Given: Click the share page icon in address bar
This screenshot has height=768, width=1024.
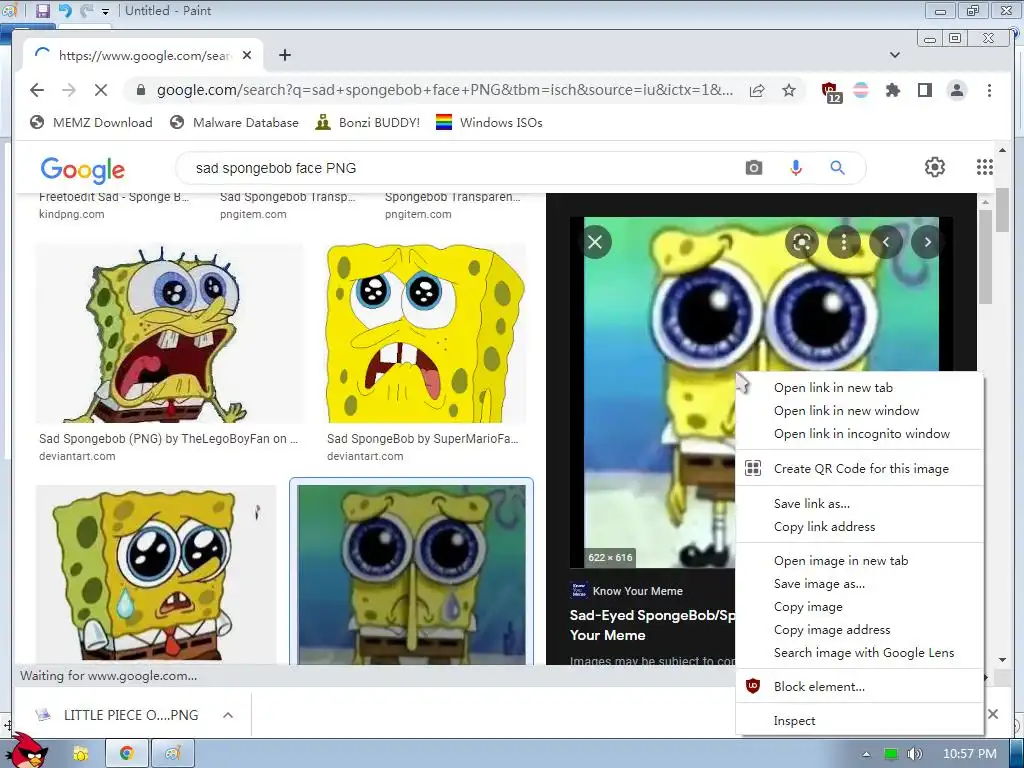Looking at the screenshot, I should pyautogui.click(x=757, y=90).
